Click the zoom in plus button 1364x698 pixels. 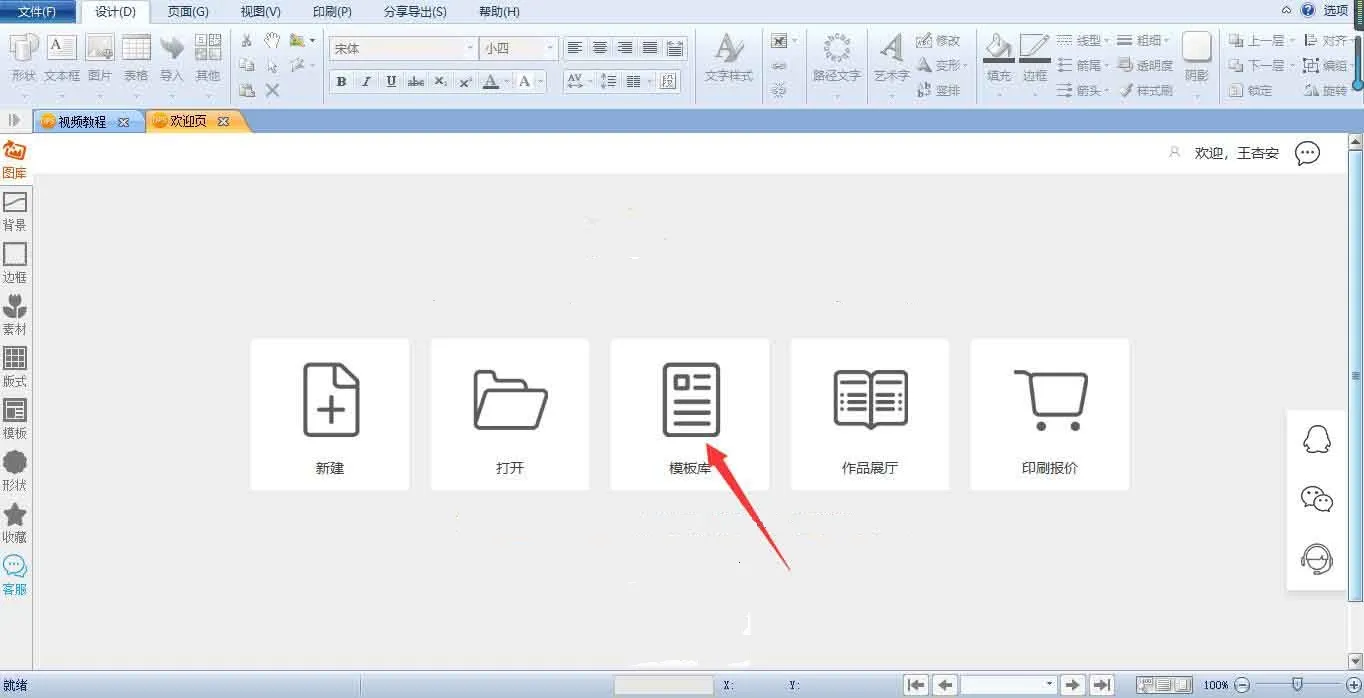[1354, 685]
